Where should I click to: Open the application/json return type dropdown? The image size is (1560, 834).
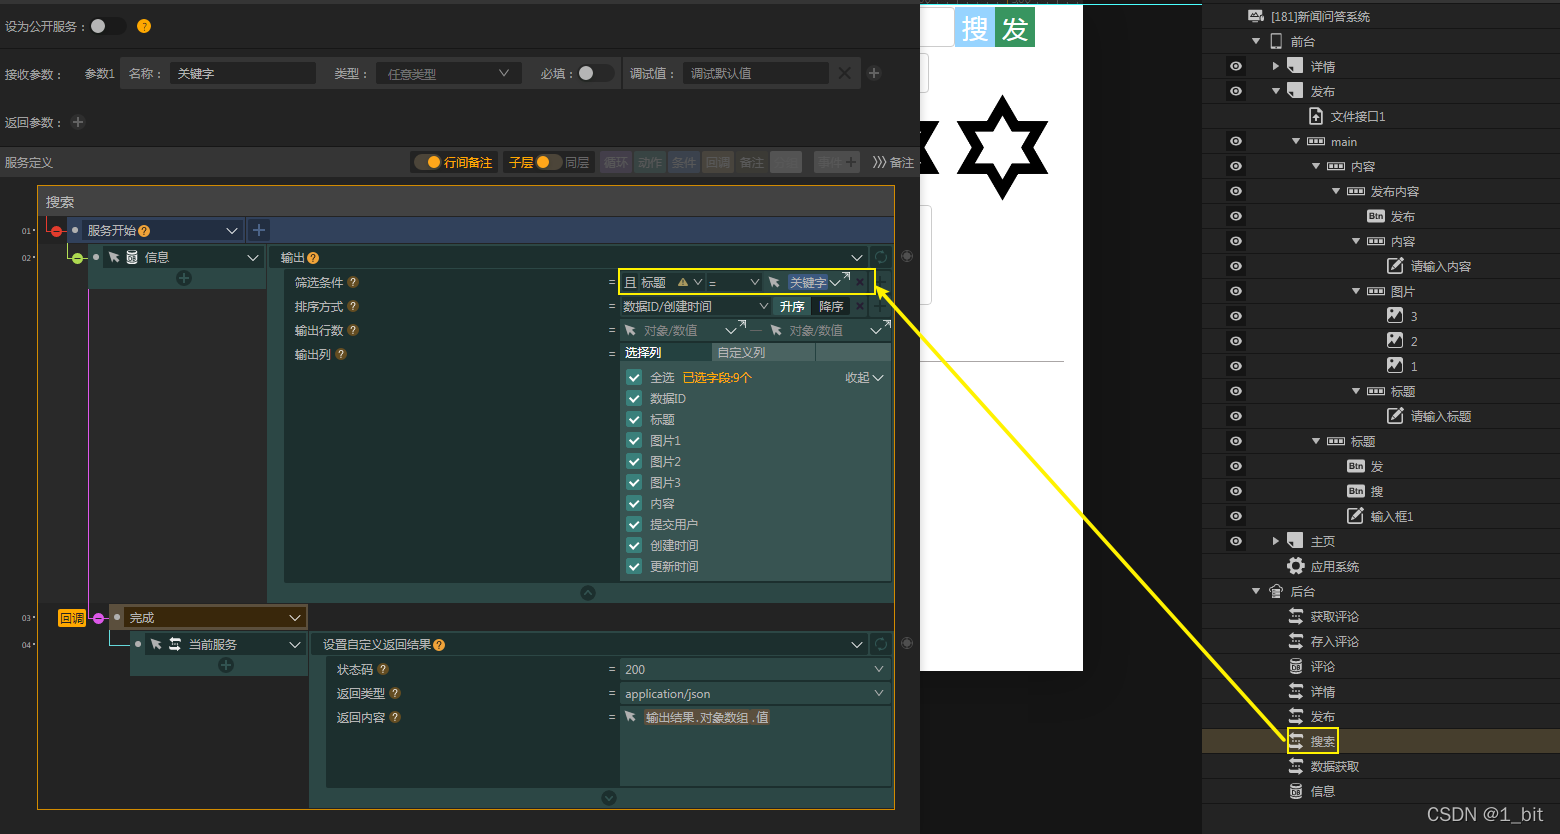click(755, 693)
